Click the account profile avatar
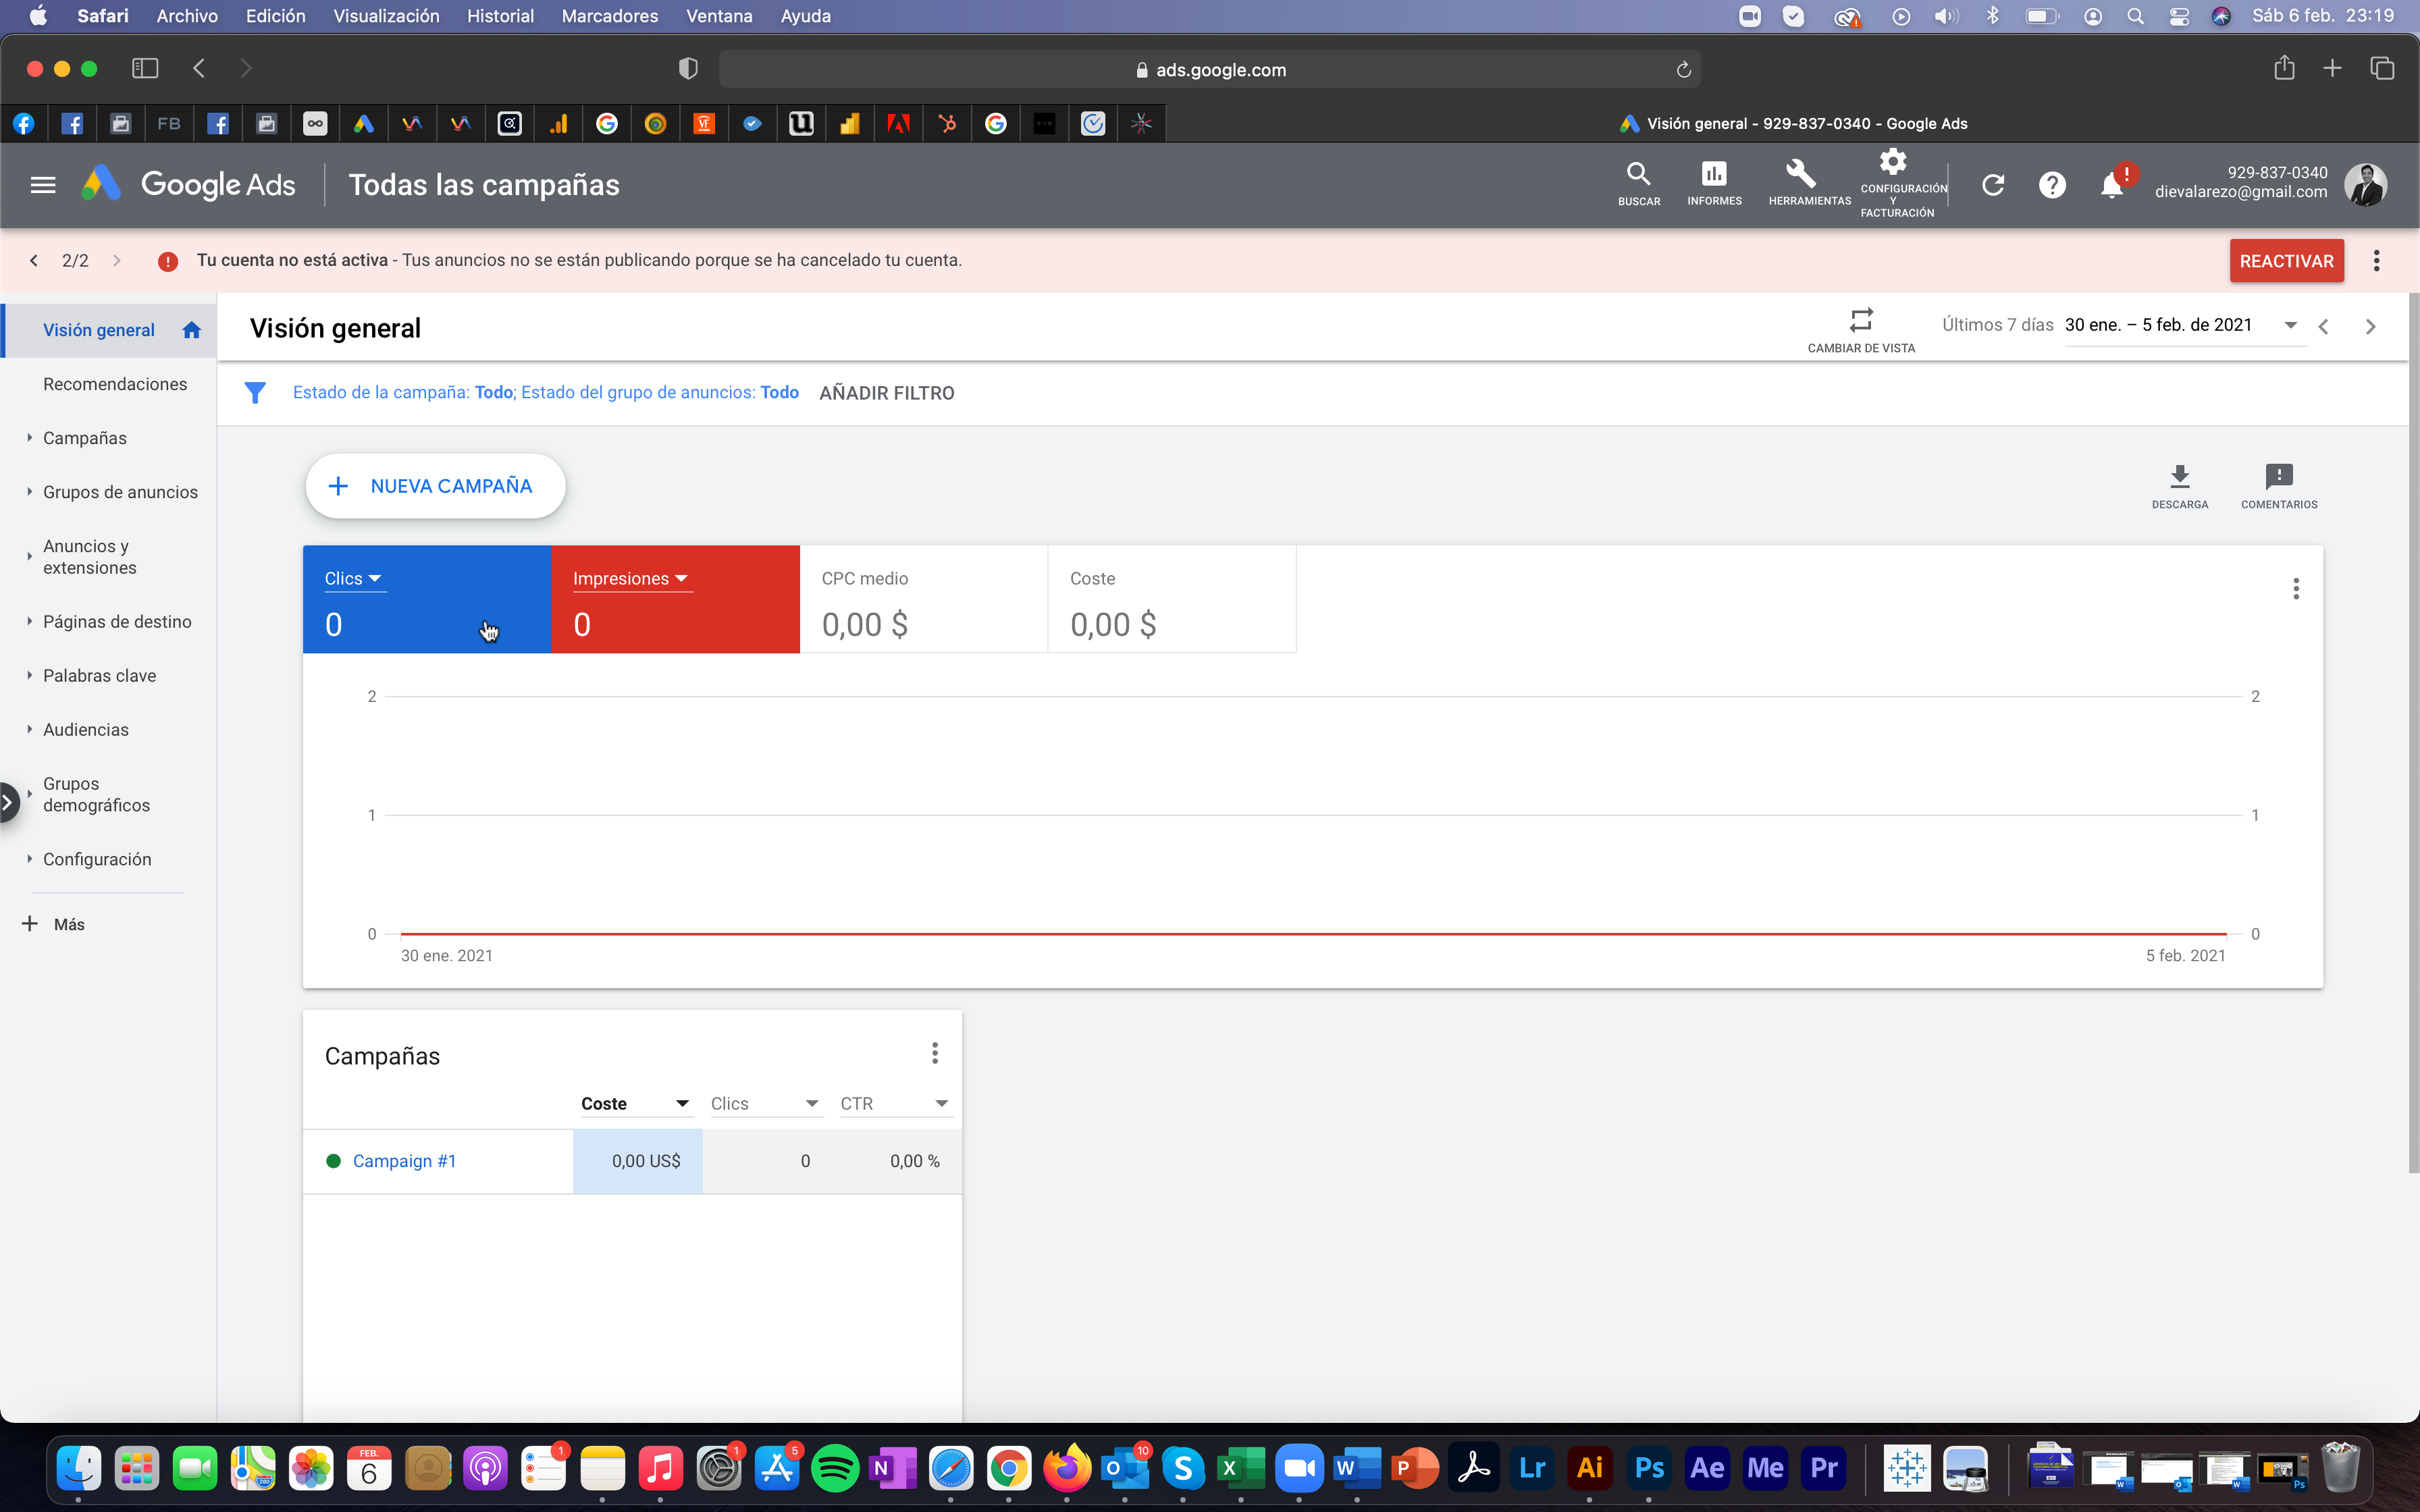2420x1512 pixels. click(2365, 185)
